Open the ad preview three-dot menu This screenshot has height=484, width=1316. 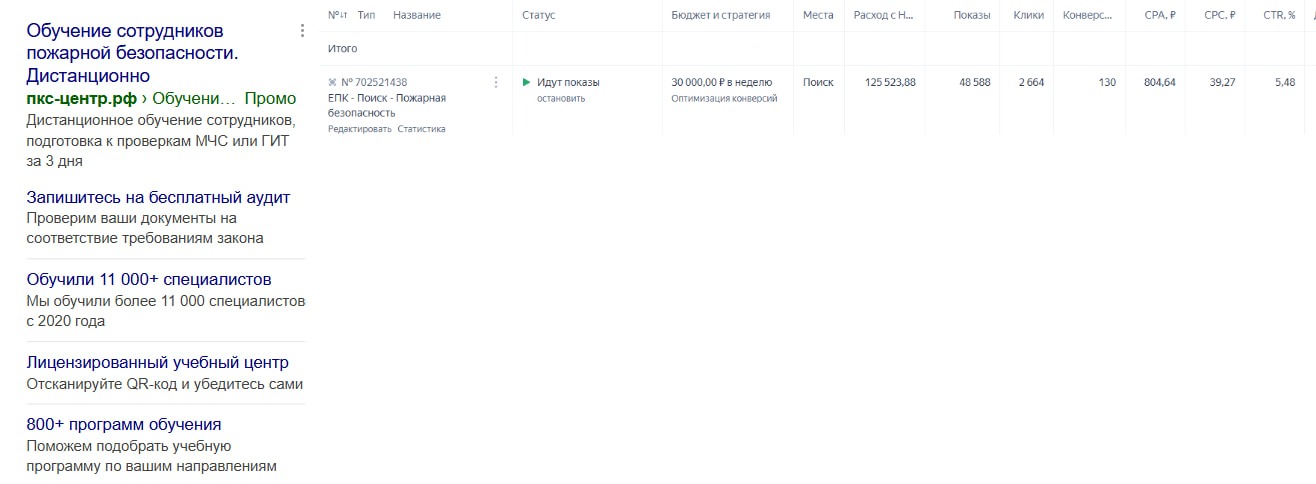click(x=302, y=31)
